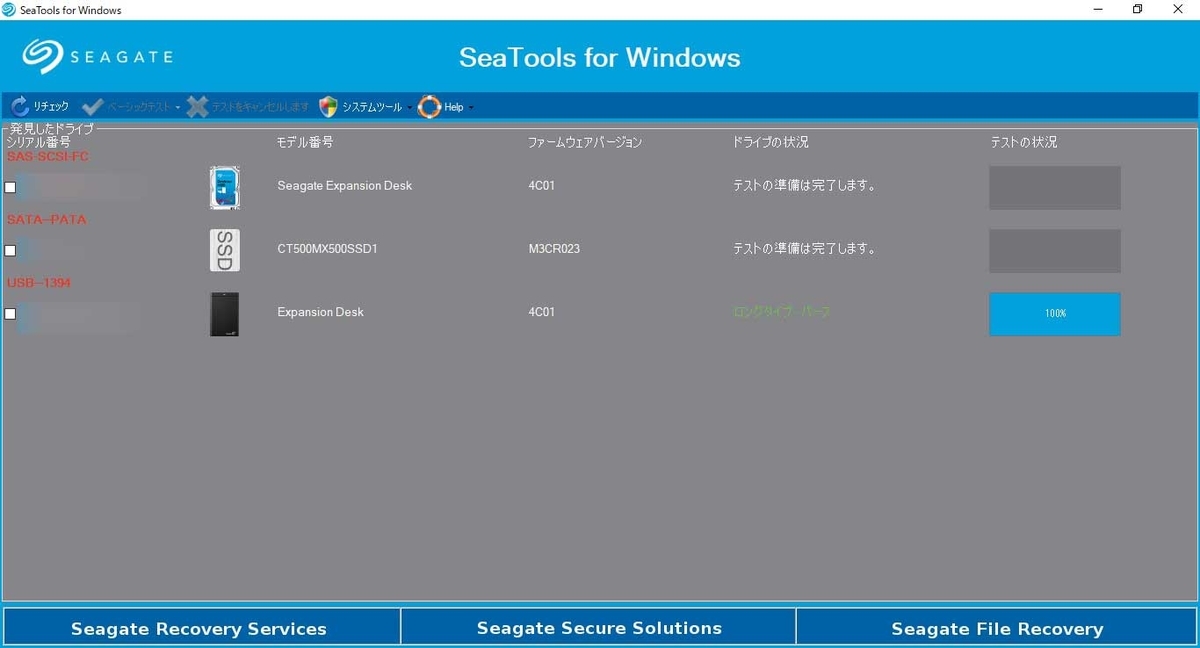Open the Help menu label

click(454, 107)
